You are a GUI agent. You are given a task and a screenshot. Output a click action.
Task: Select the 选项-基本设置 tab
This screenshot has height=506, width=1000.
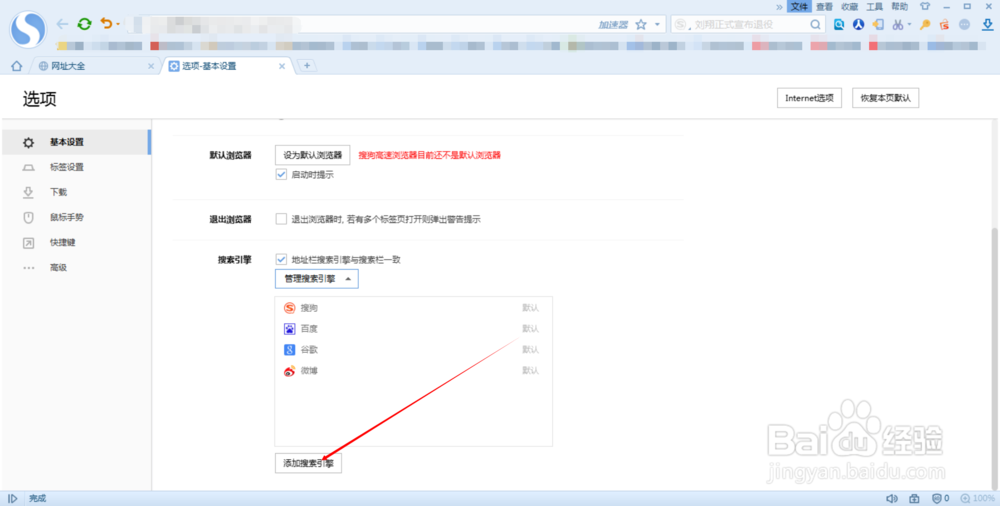coord(228,66)
